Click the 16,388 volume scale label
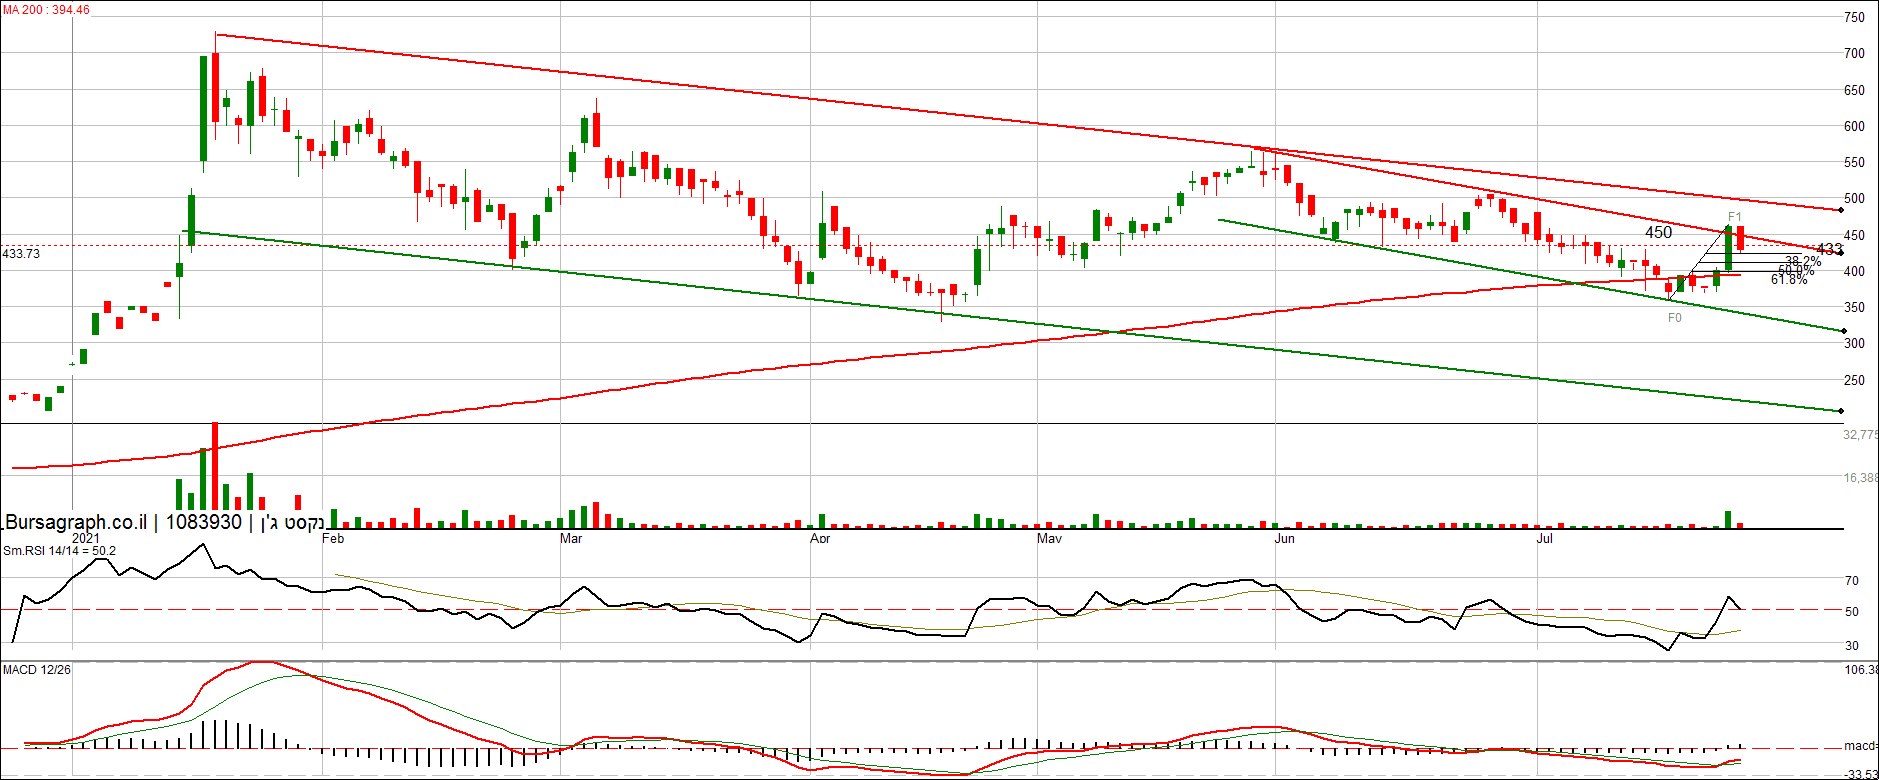Screen dimensions: 1879x780 tap(1860, 478)
